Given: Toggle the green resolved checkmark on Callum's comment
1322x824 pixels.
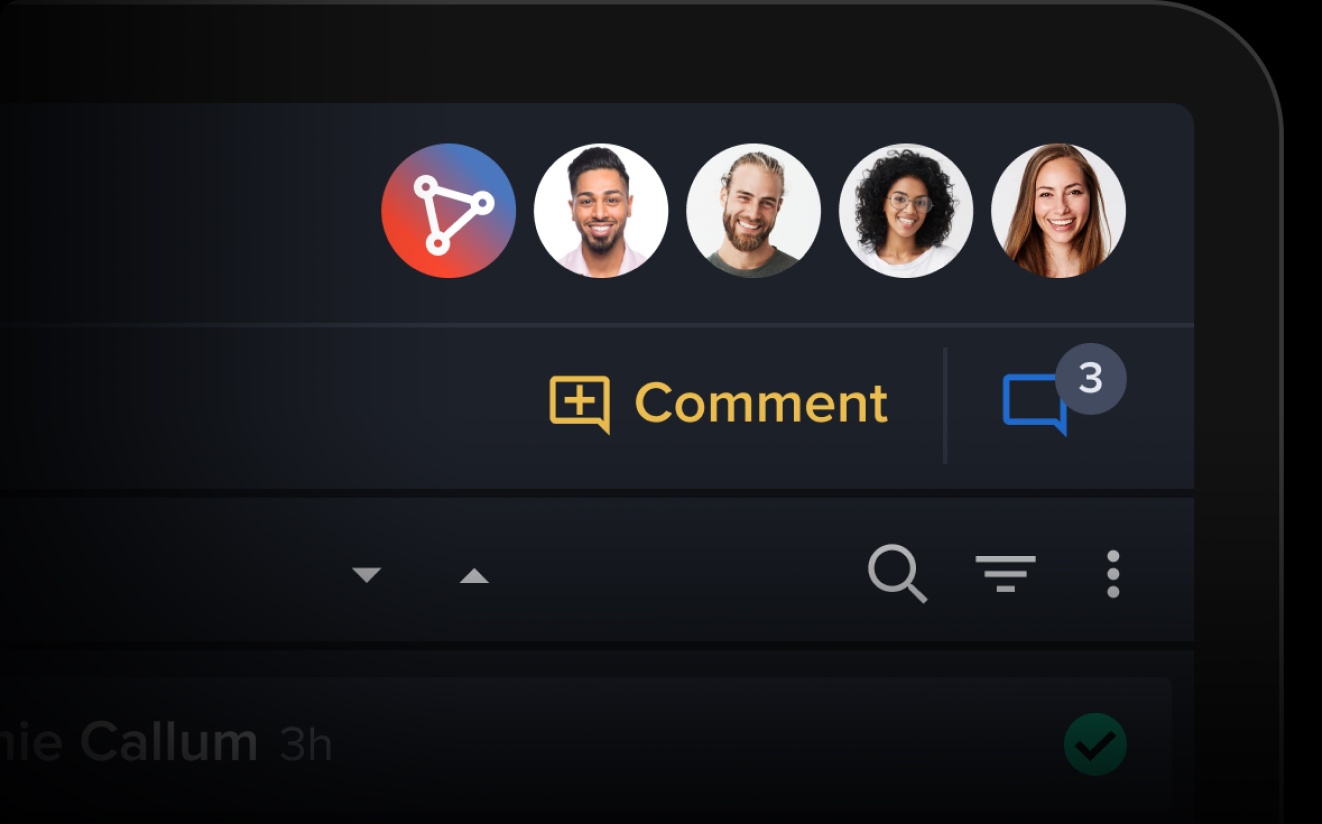Looking at the screenshot, I should pyautogui.click(x=1095, y=744).
